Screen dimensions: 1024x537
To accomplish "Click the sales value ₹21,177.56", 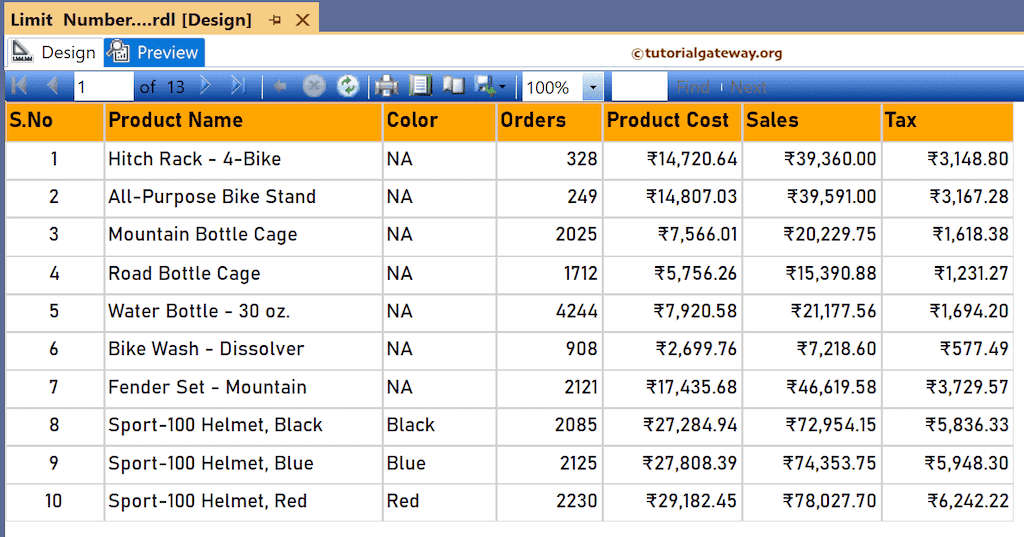I will [x=834, y=312].
